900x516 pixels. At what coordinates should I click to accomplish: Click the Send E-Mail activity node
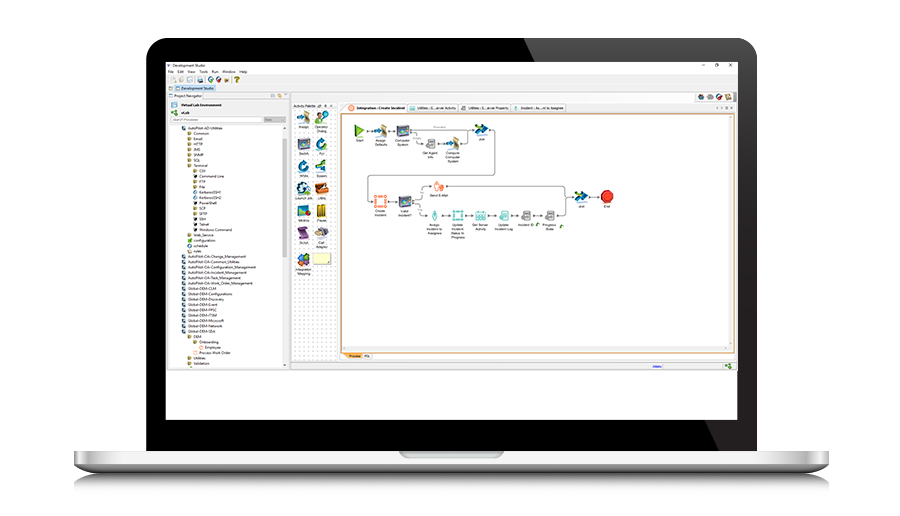click(x=437, y=186)
